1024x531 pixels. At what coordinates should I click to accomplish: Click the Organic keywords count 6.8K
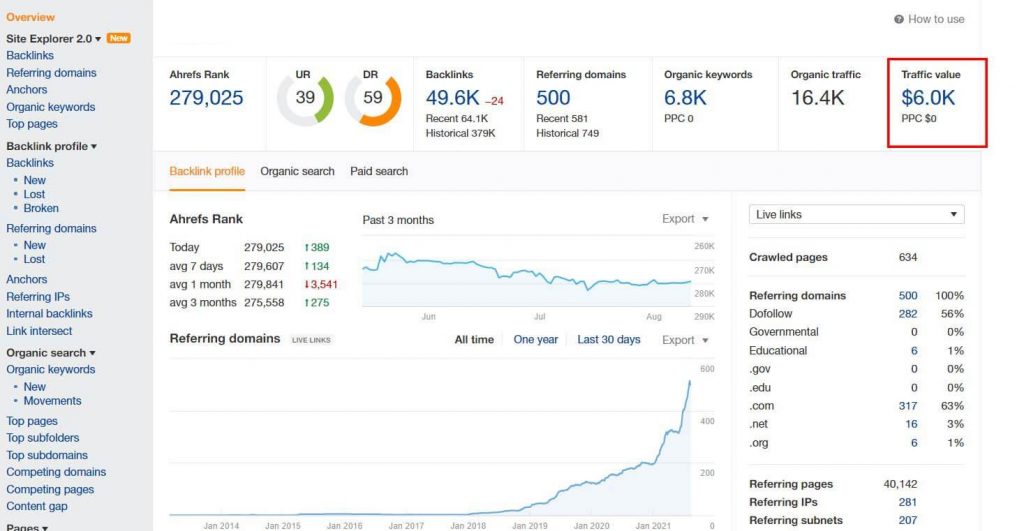685,98
